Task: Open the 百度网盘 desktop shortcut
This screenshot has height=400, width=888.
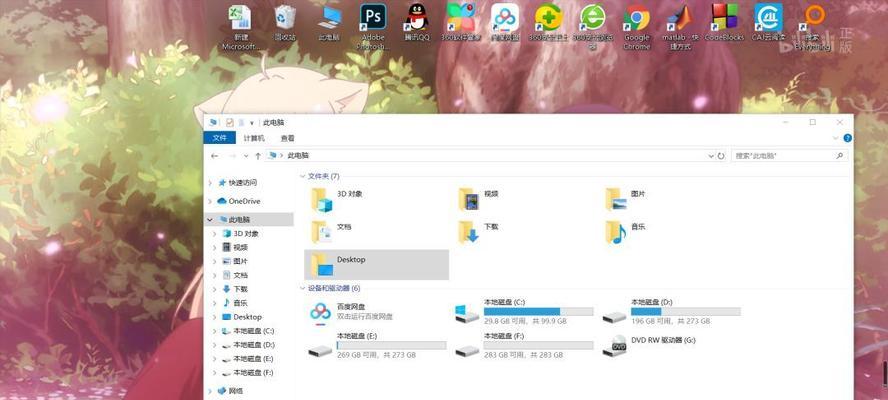Action: coord(505,23)
